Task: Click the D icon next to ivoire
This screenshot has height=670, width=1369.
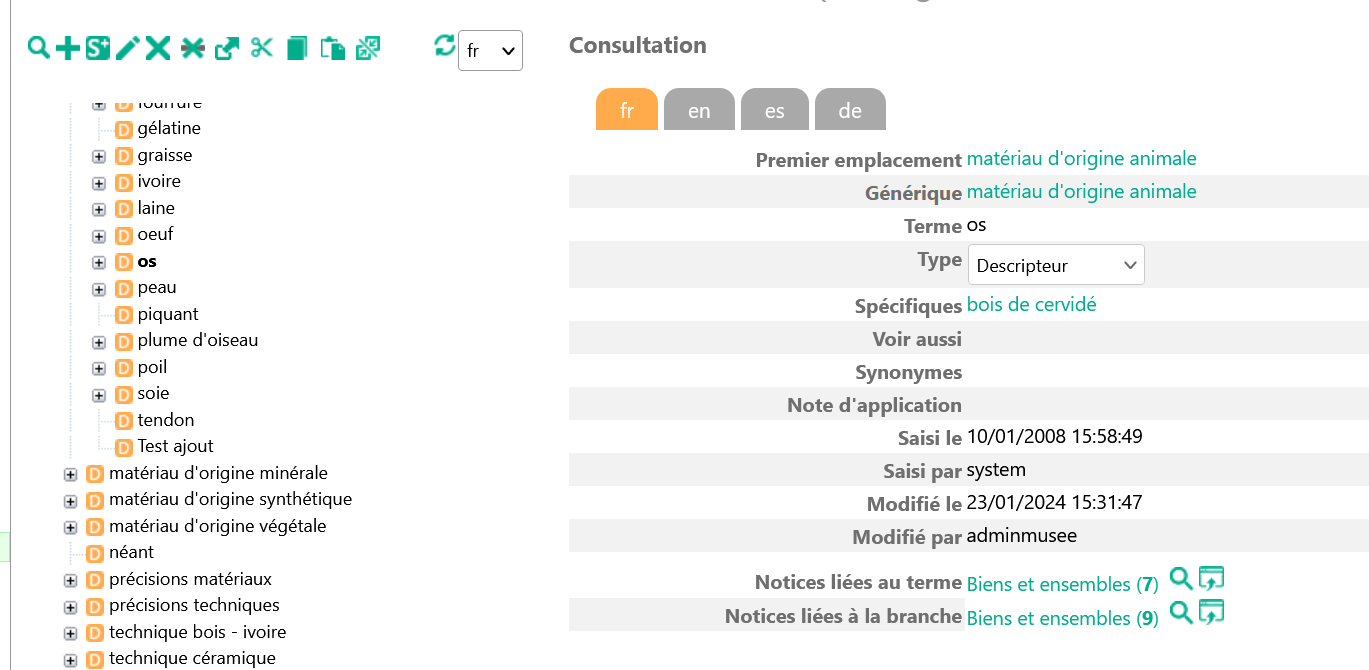Action: coord(124,182)
